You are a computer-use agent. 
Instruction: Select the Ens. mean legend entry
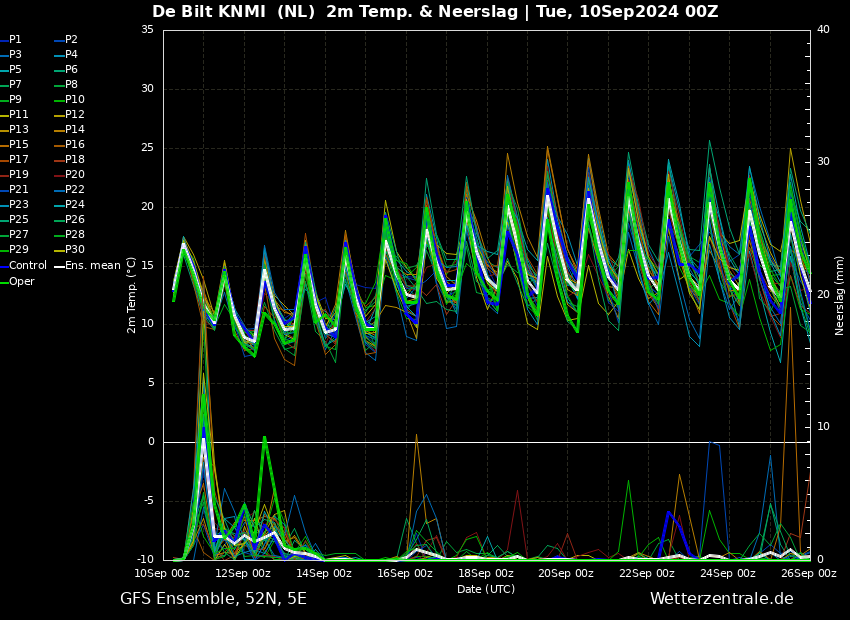click(x=92, y=266)
